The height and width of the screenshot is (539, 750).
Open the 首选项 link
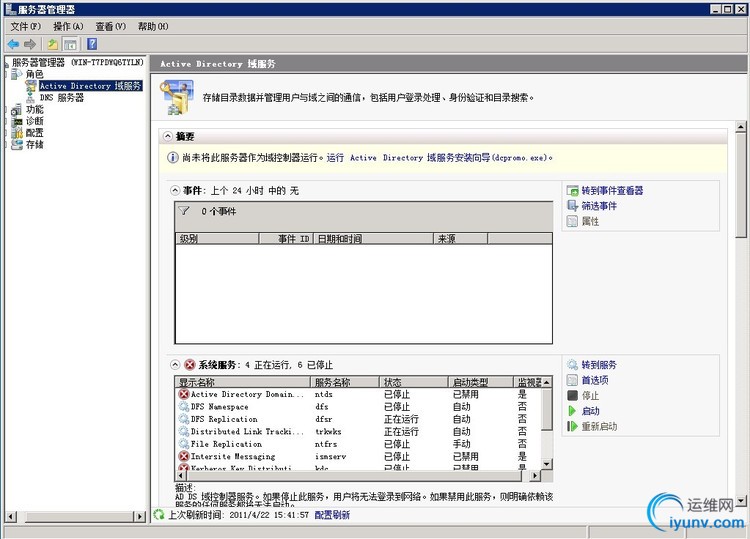tap(595, 380)
